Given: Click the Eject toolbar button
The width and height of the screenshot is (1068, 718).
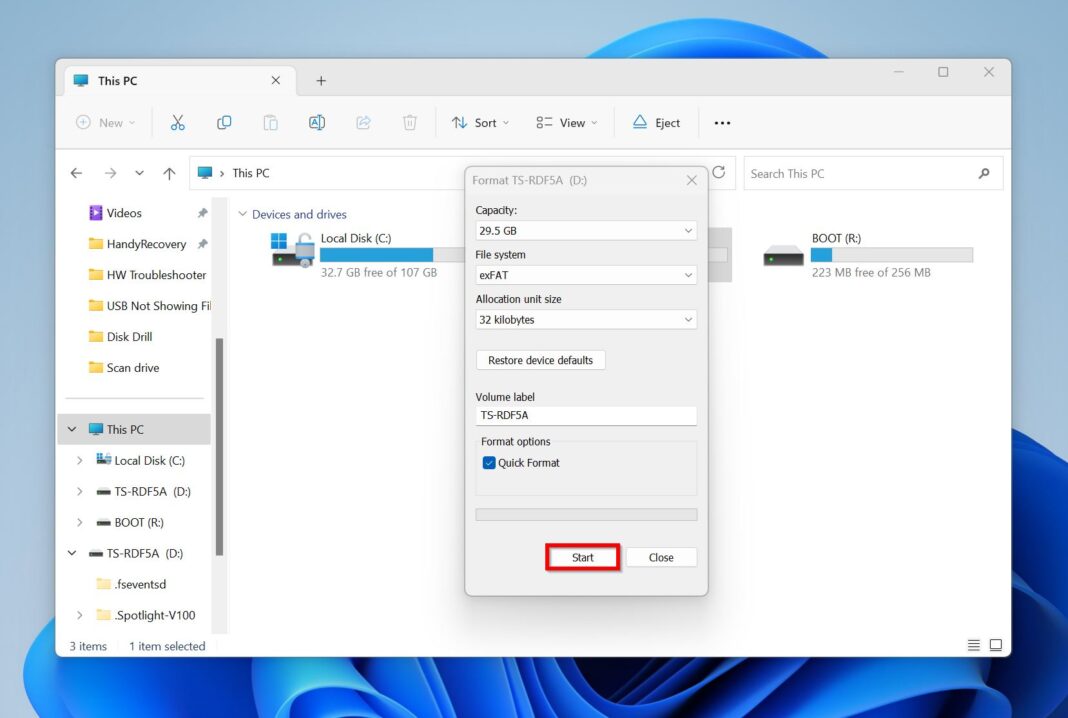Looking at the screenshot, I should click(657, 123).
